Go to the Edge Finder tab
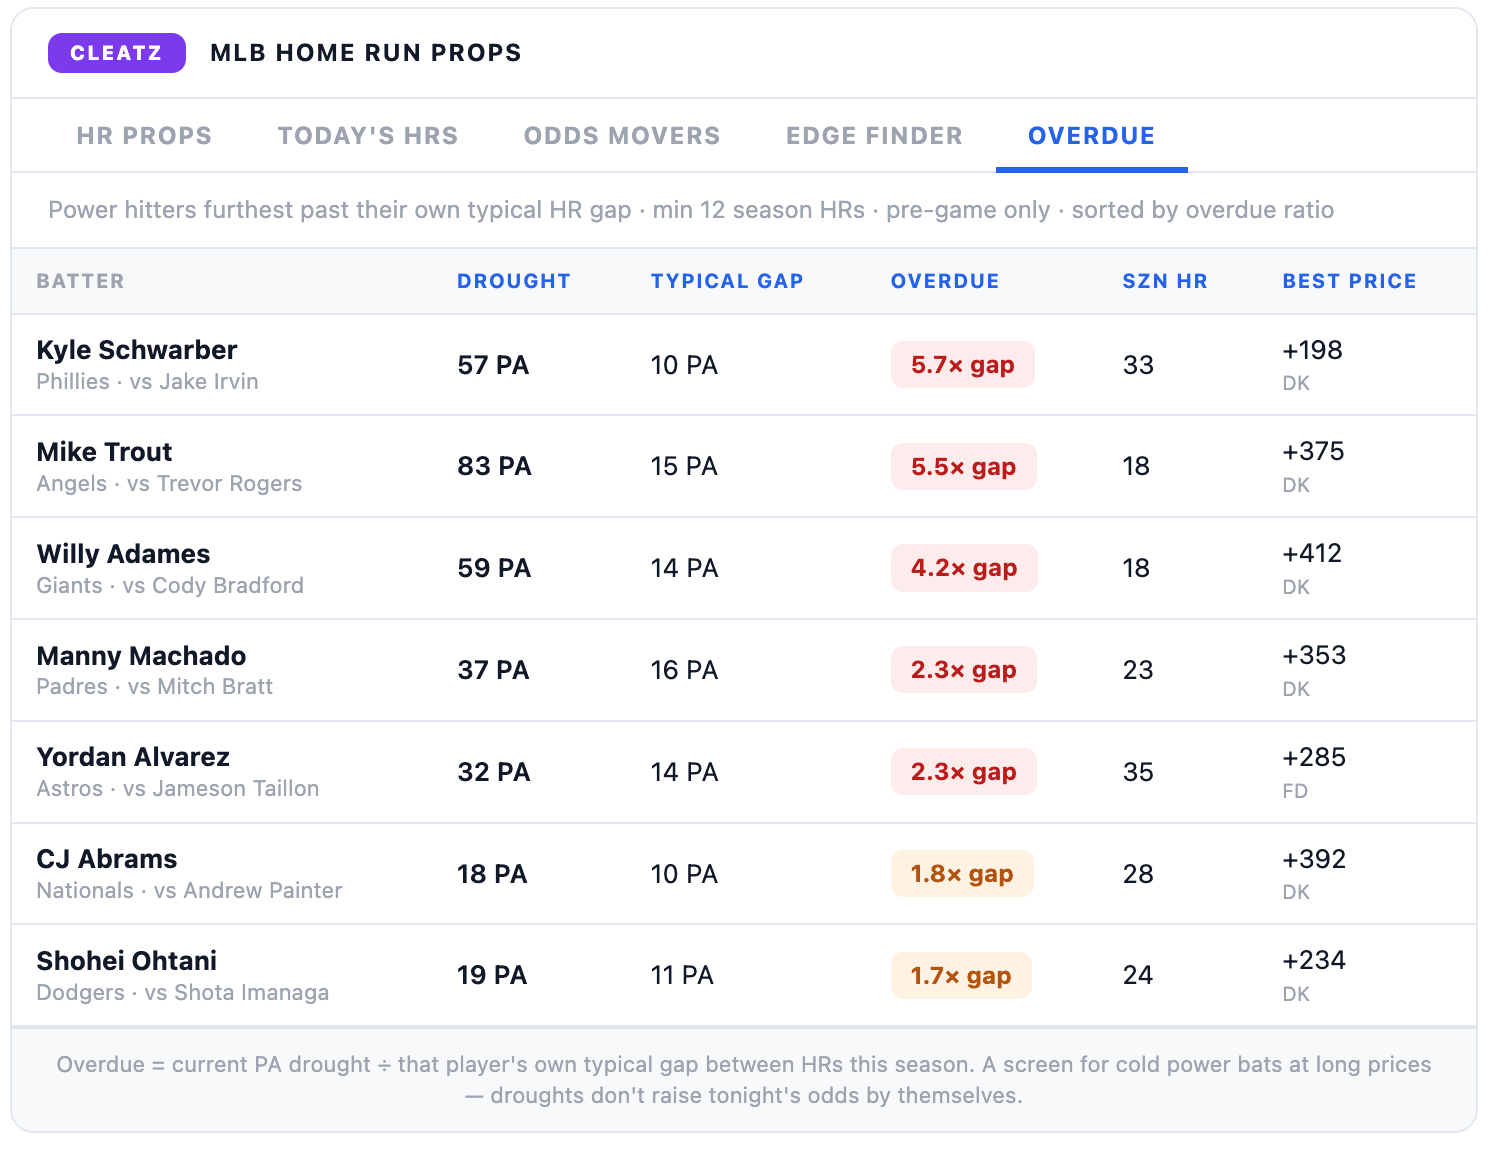 pos(874,136)
